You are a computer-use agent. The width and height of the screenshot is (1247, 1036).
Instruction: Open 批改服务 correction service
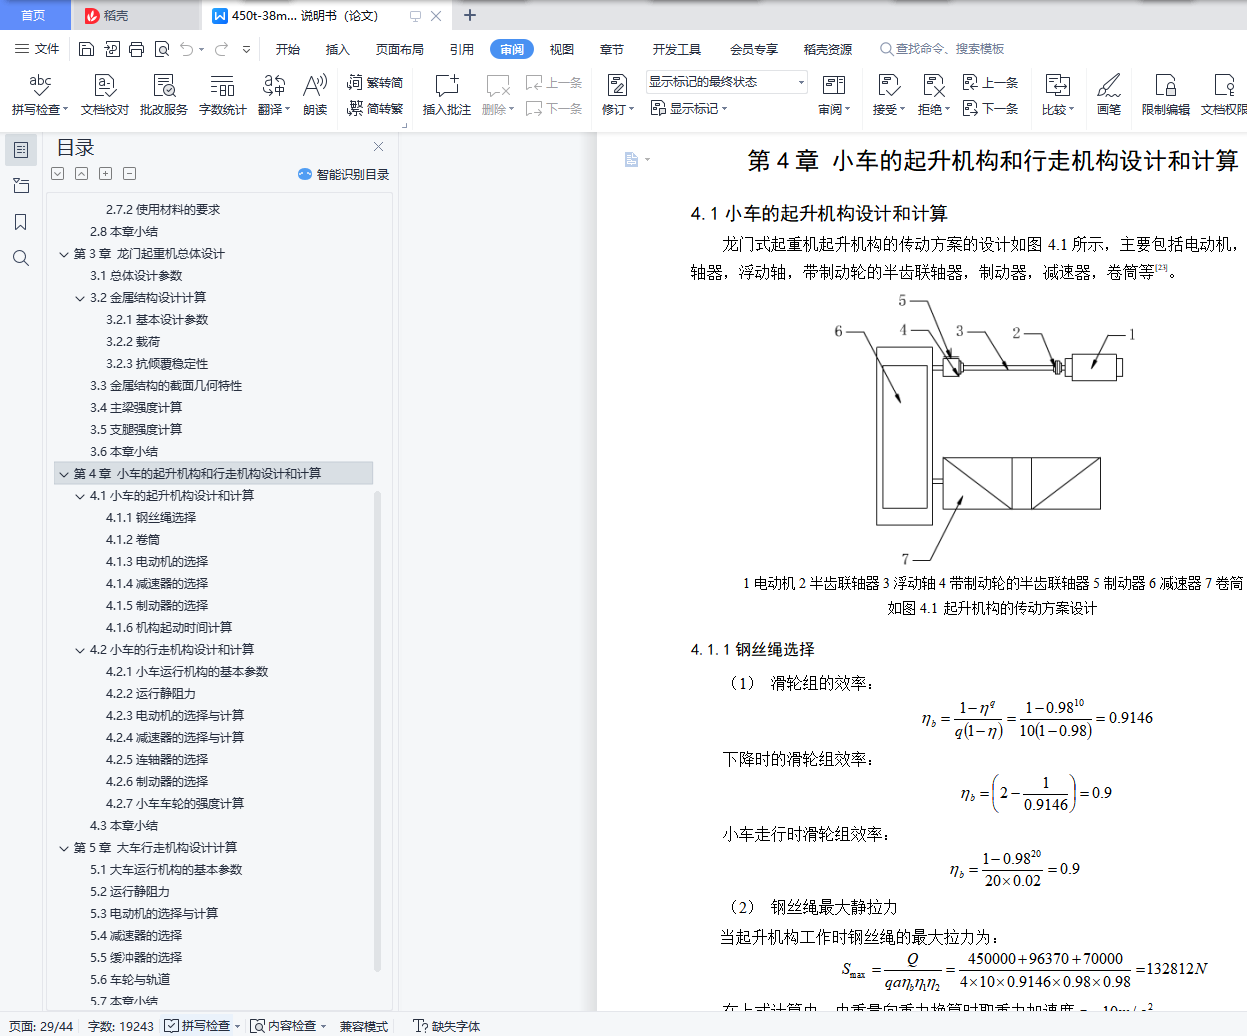[x=164, y=95]
